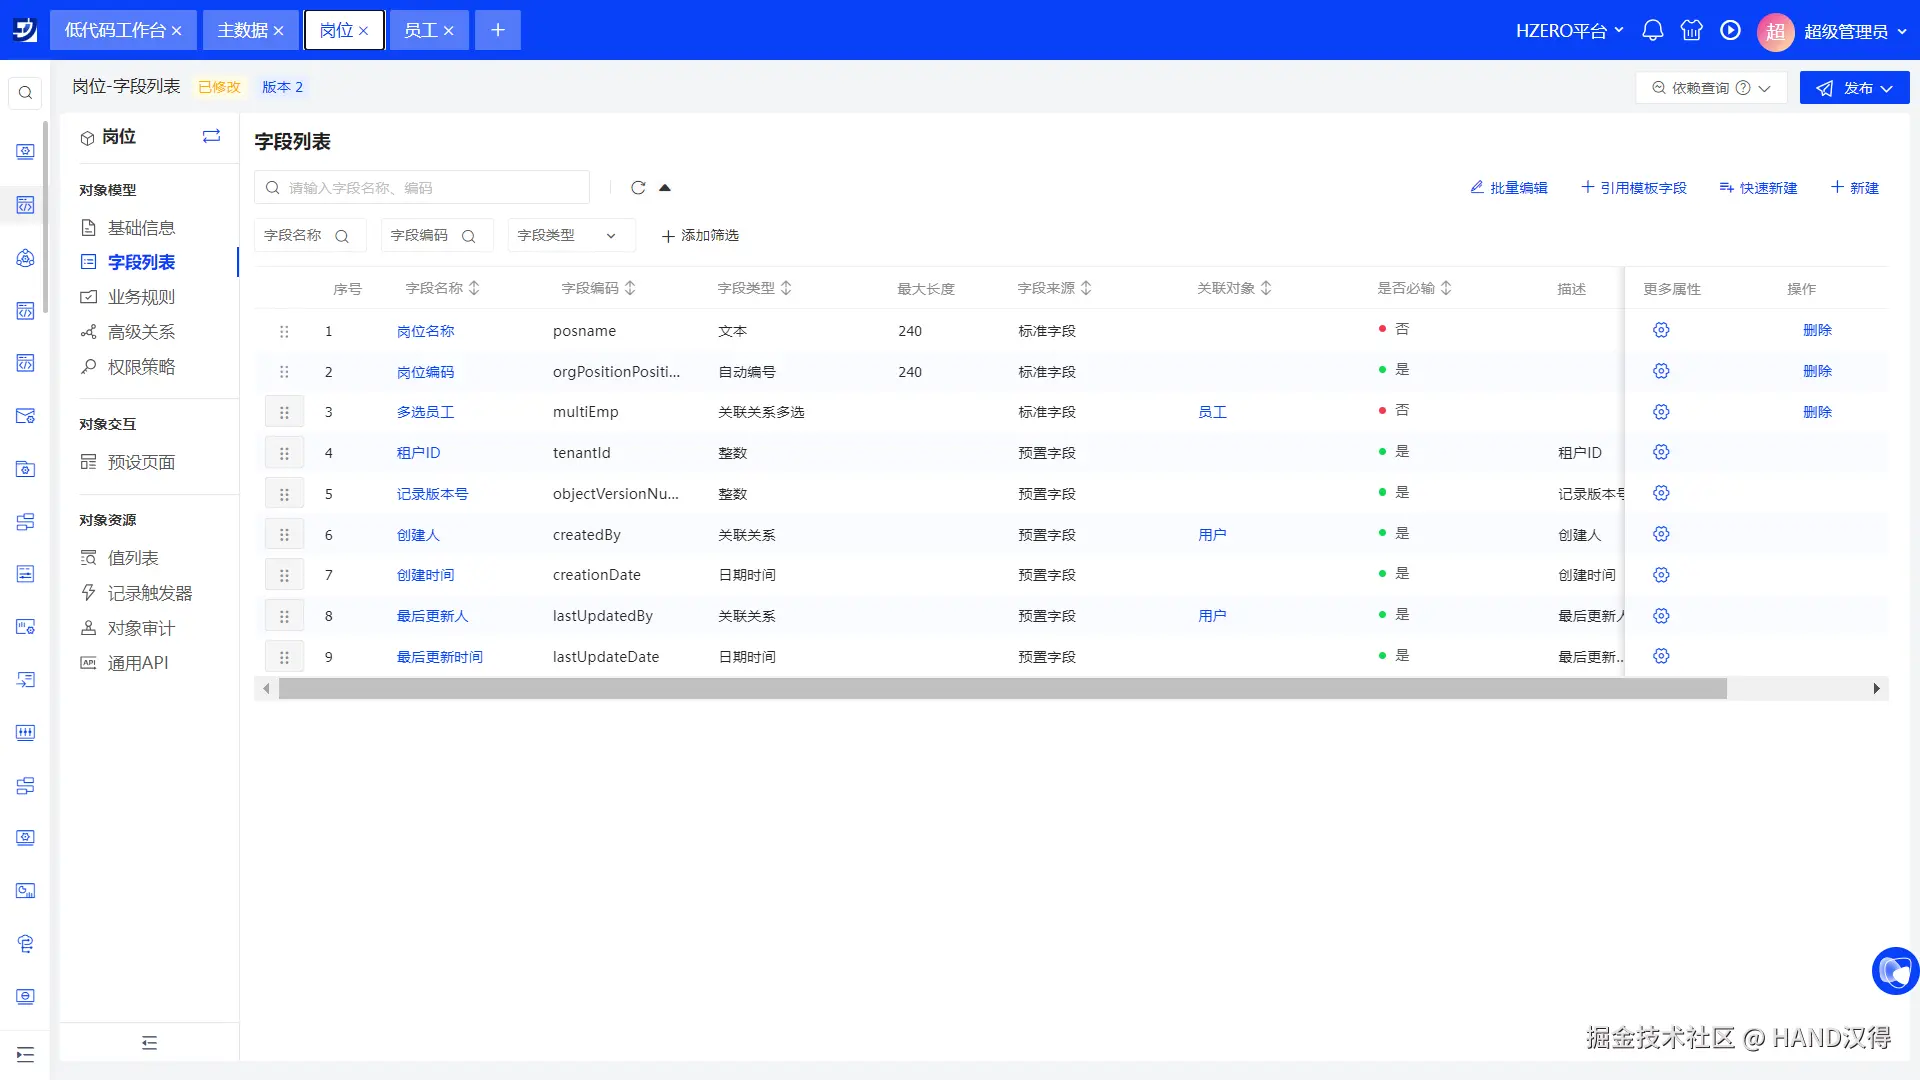Click the switch icon next to 岗位
This screenshot has width=1920, height=1080.
point(211,136)
